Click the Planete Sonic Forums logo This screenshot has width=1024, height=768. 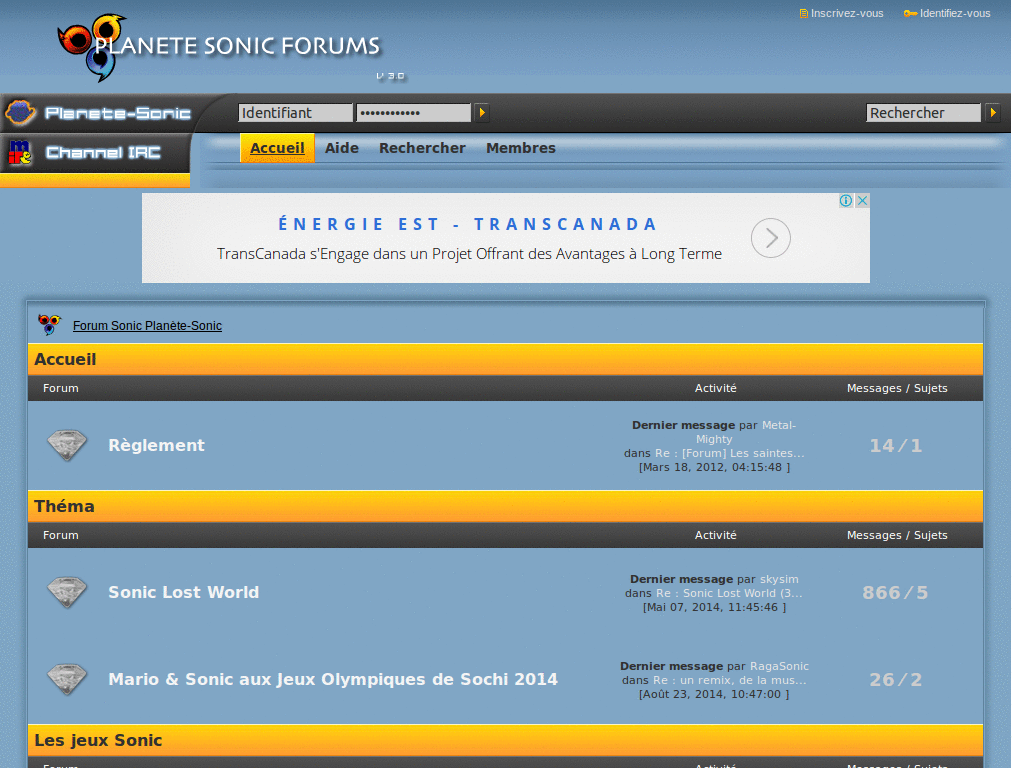pos(220,47)
